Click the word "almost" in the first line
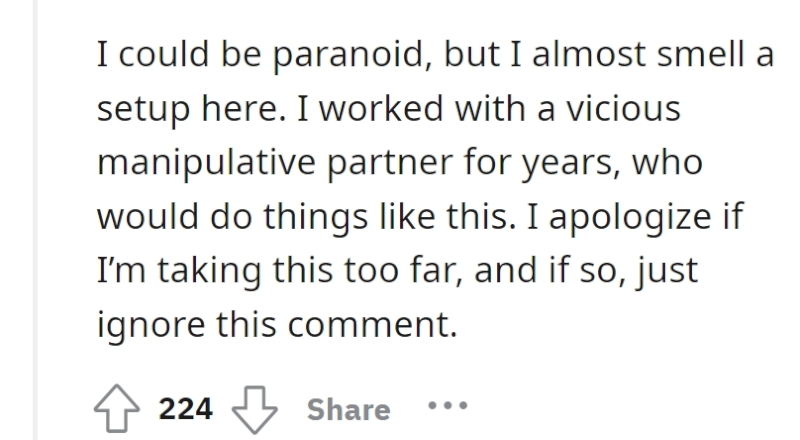800x440 pixels. (x=589, y=54)
